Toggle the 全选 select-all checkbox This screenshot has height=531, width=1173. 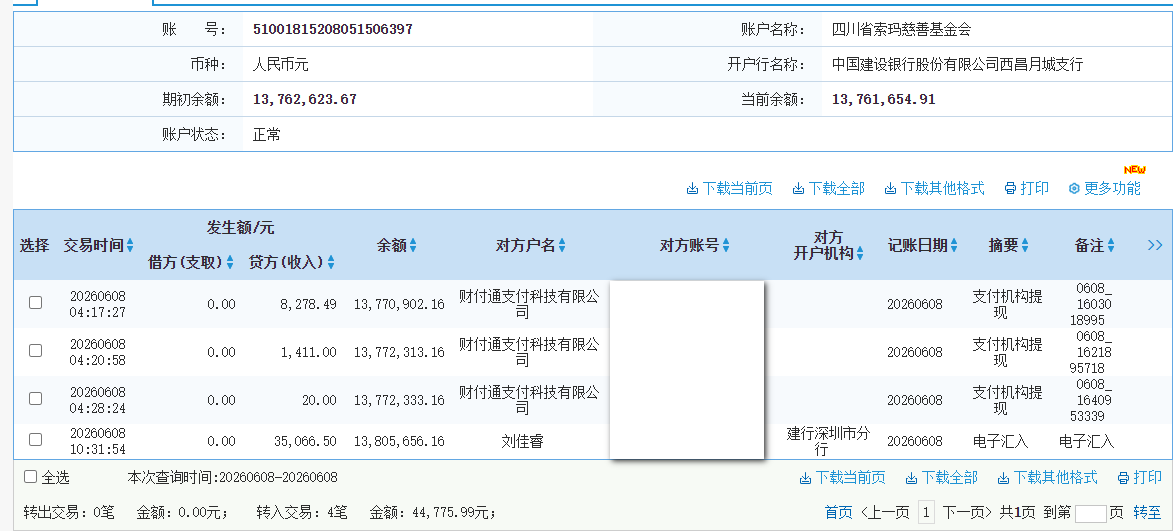30,477
